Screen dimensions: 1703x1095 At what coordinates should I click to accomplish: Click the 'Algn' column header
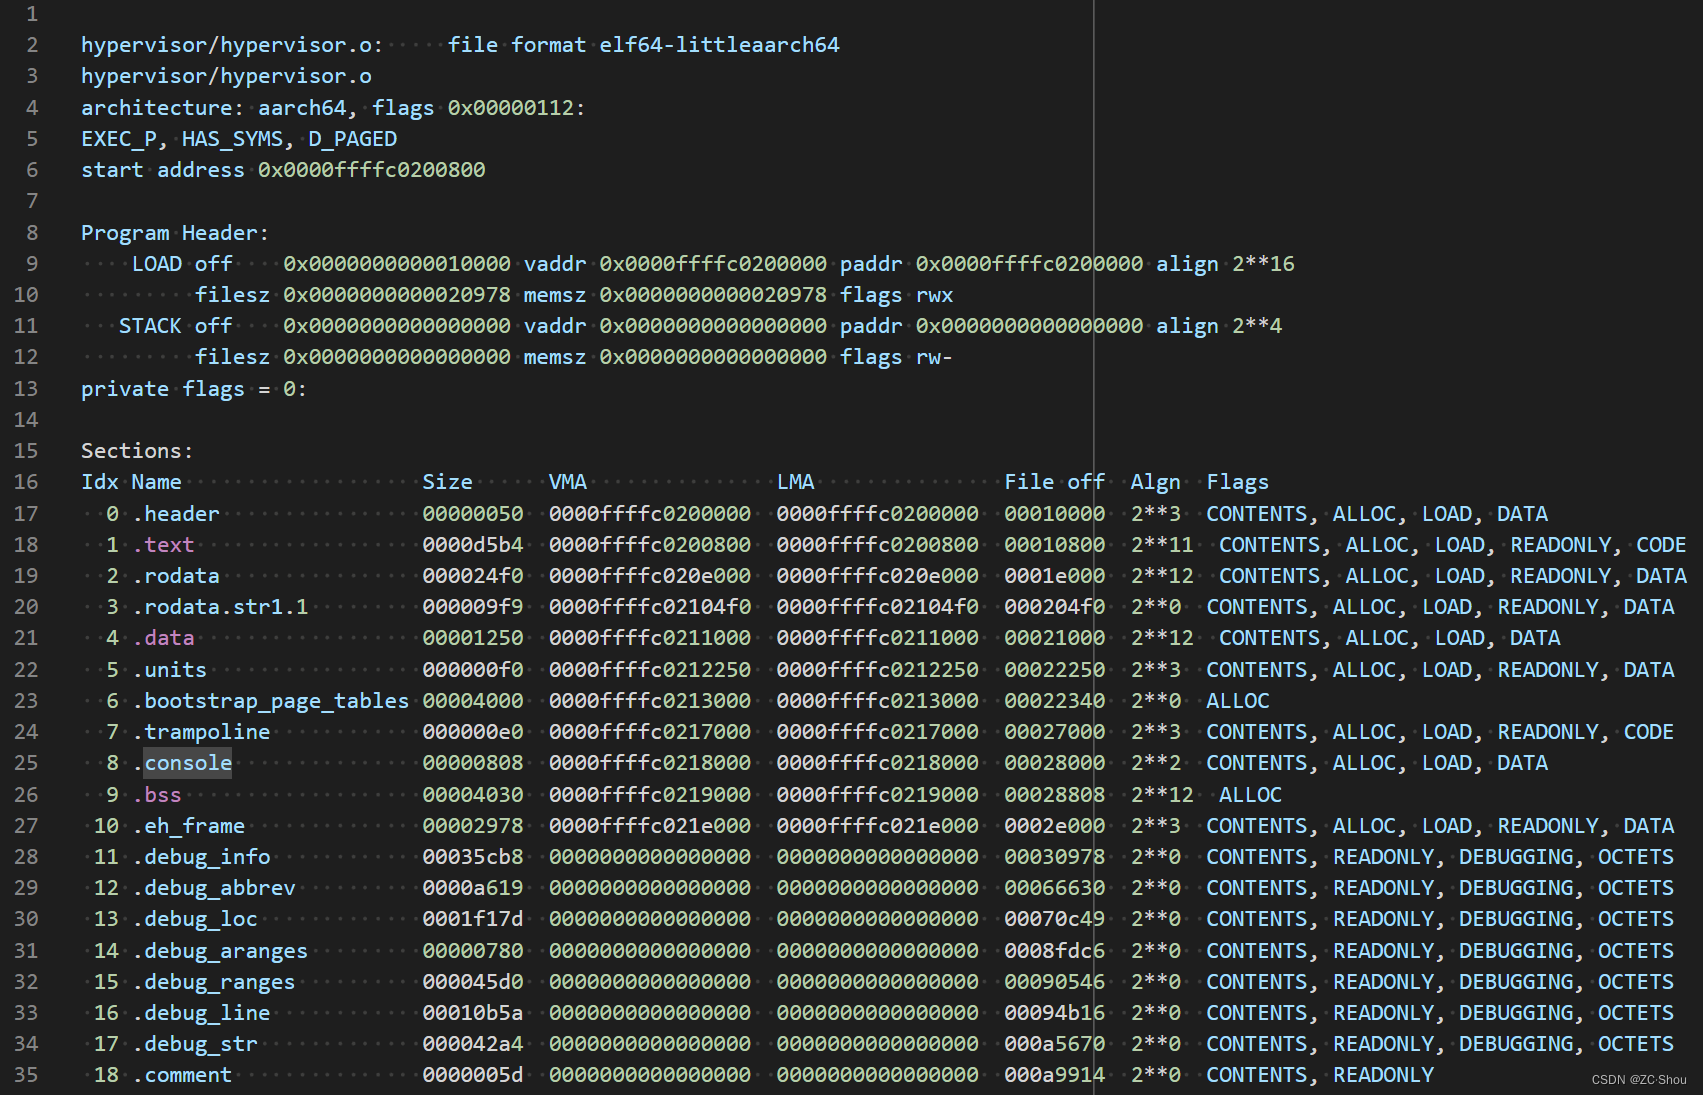click(1155, 481)
